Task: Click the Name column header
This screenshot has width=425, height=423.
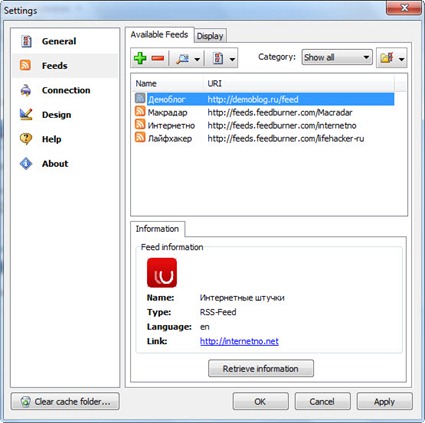Action: [x=168, y=83]
